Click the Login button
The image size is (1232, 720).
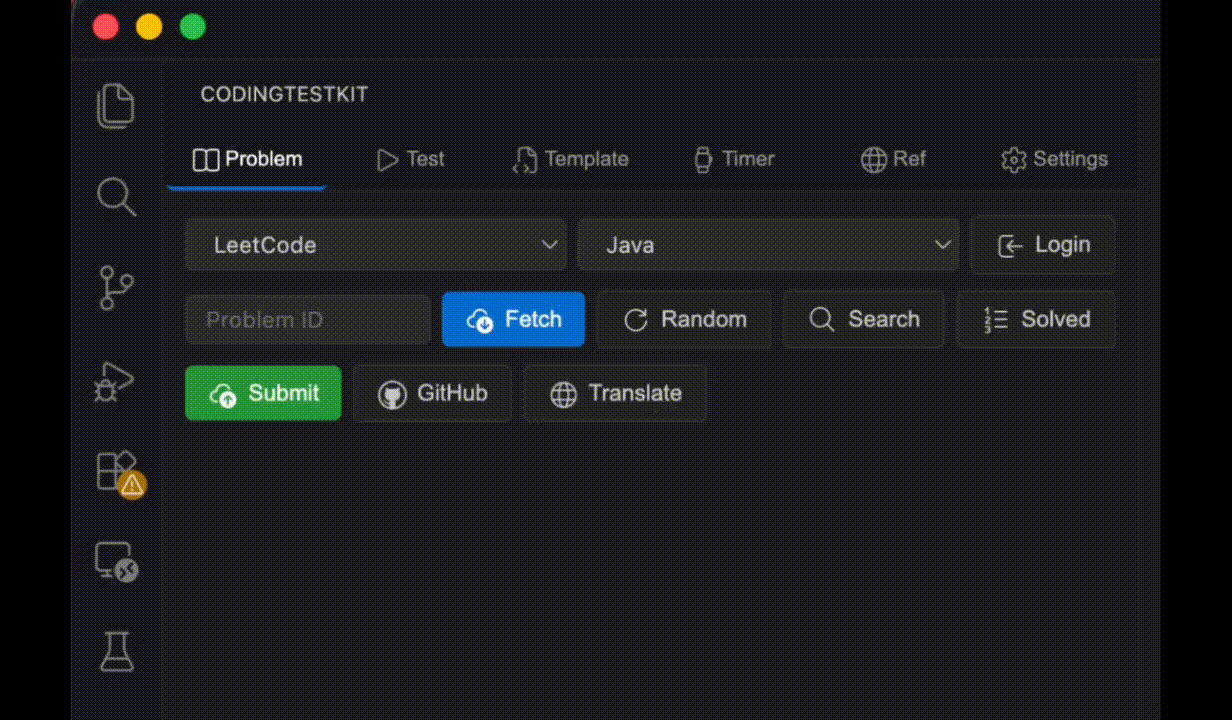coord(1043,245)
